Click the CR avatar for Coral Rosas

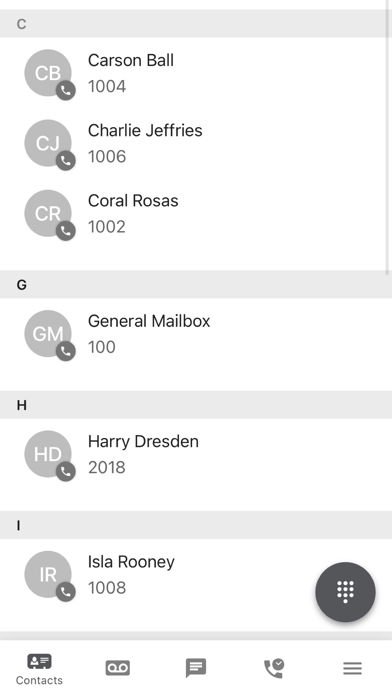point(48,213)
